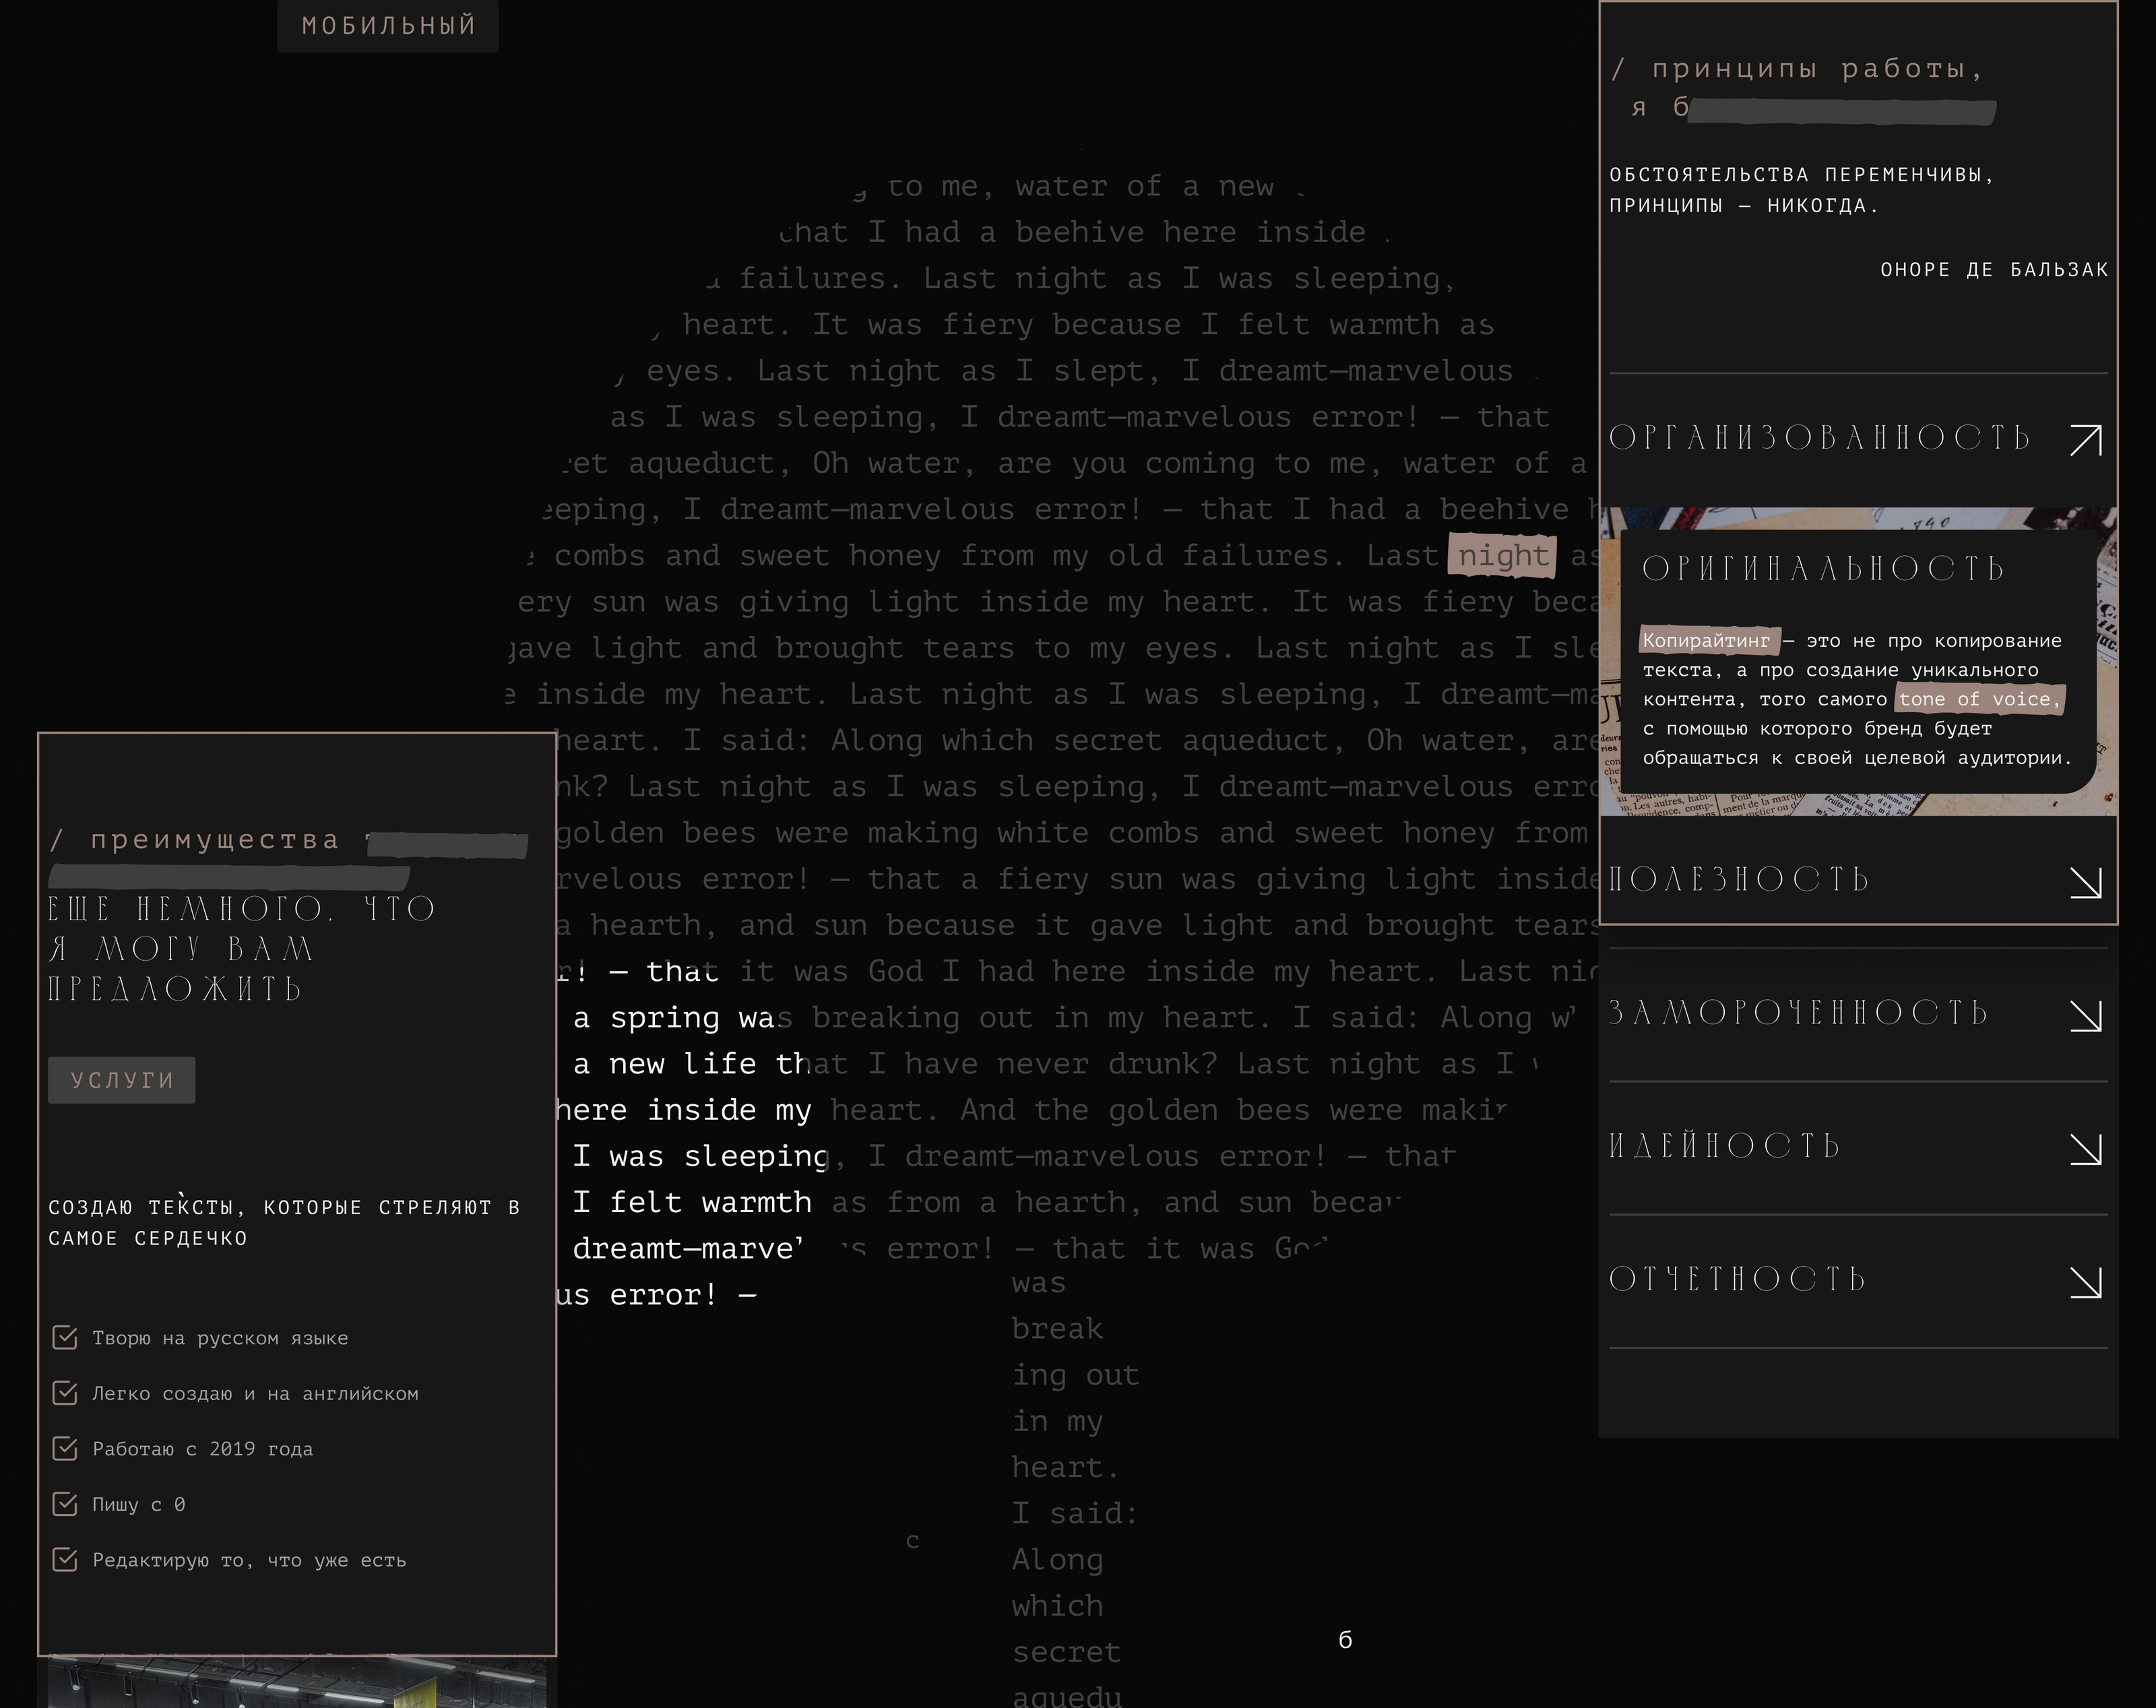This screenshot has height=1708, width=2156.
Task: Click the МОБИЛЬНЫЙ tab label
Action: coord(388,26)
